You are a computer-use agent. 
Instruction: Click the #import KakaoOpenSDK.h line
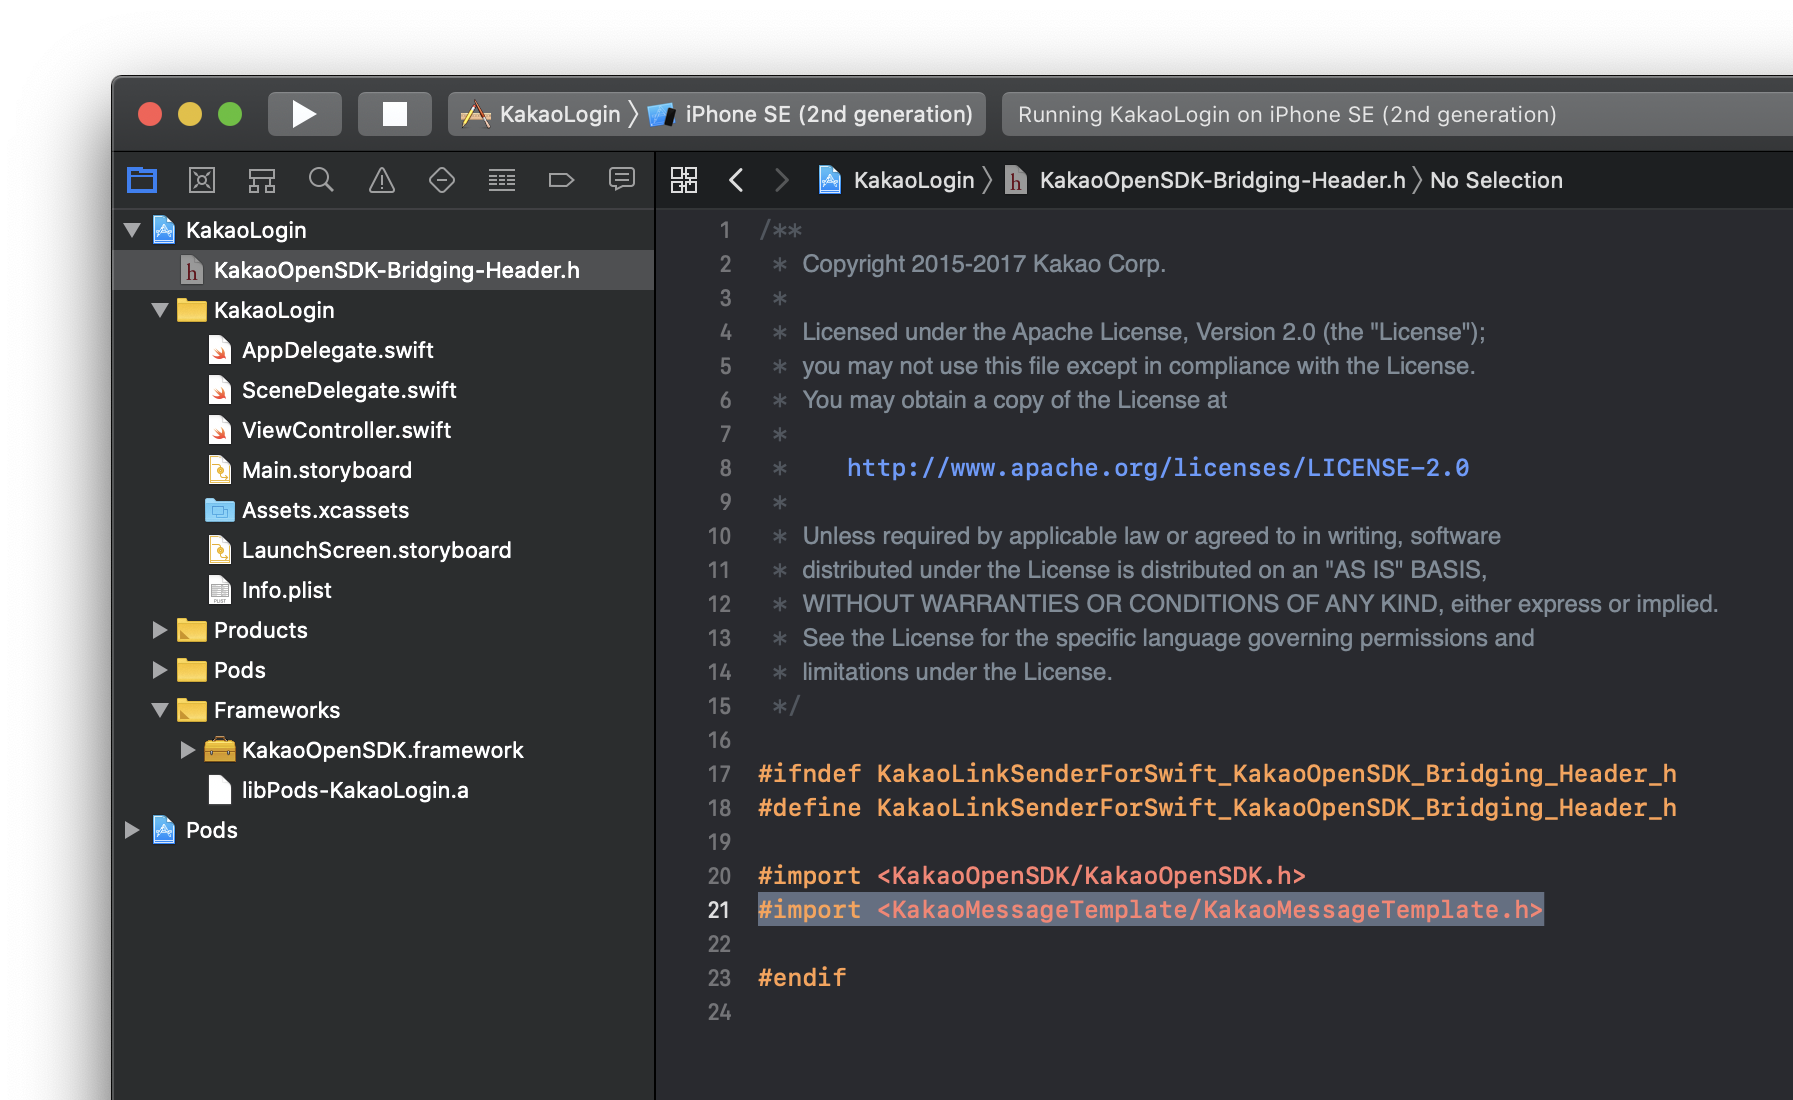1032,876
